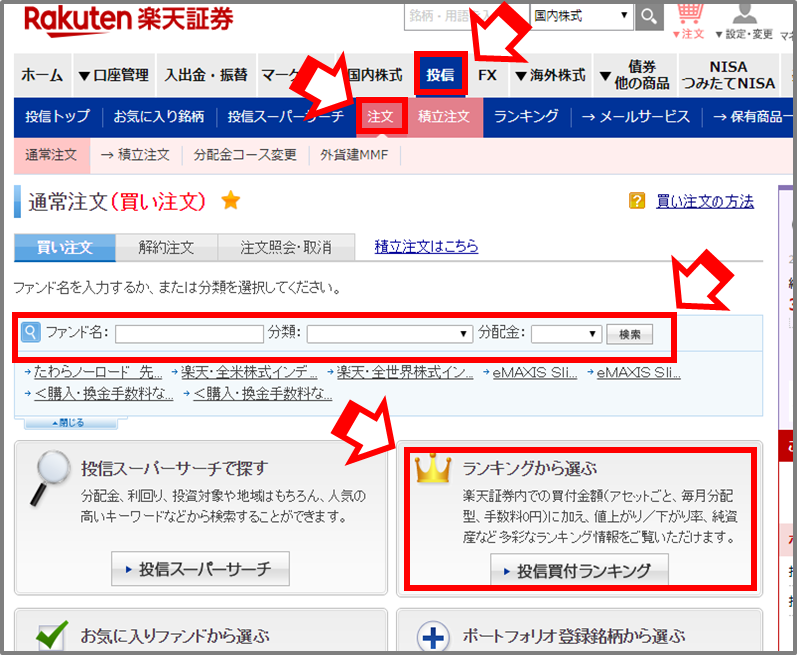The width and height of the screenshot is (797, 655).
Task: Click the gold star favorite icon
Action: tap(231, 200)
